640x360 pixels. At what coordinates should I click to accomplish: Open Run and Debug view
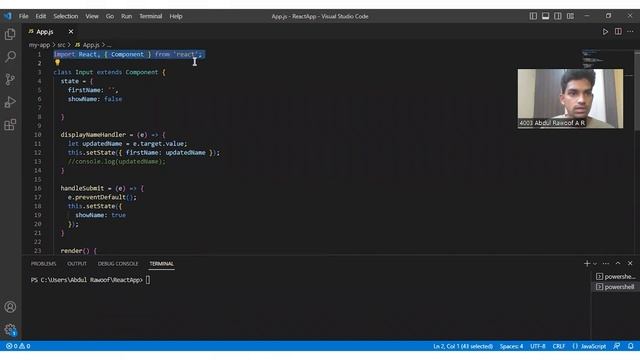(10, 102)
